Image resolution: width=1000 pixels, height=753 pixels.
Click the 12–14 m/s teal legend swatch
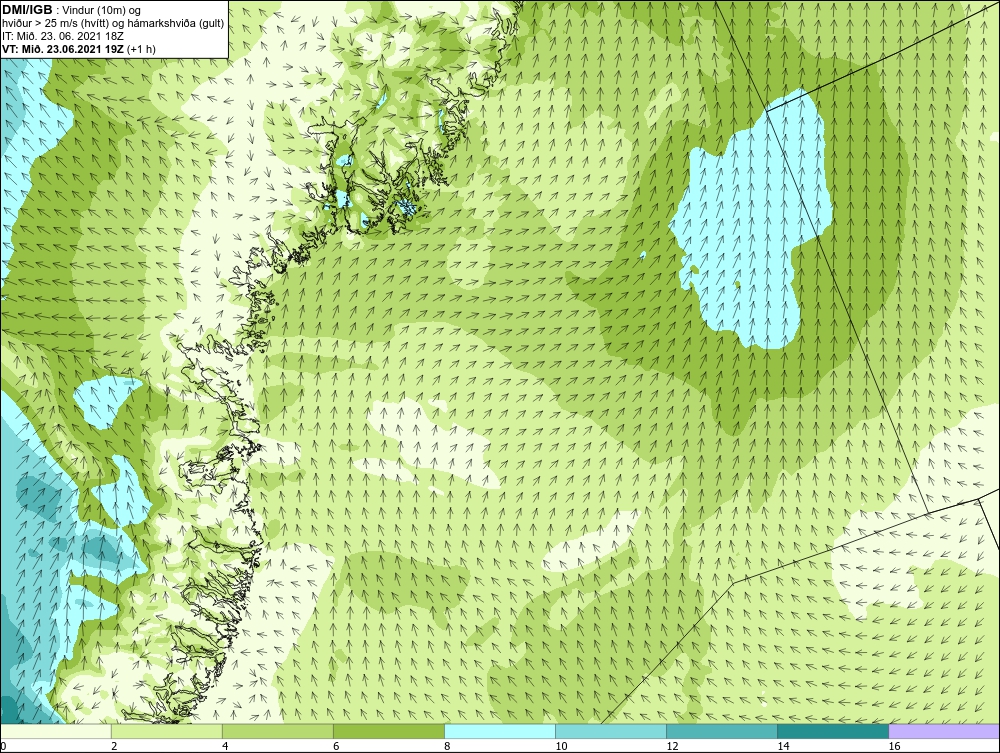pyautogui.click(x=721, y=731)
